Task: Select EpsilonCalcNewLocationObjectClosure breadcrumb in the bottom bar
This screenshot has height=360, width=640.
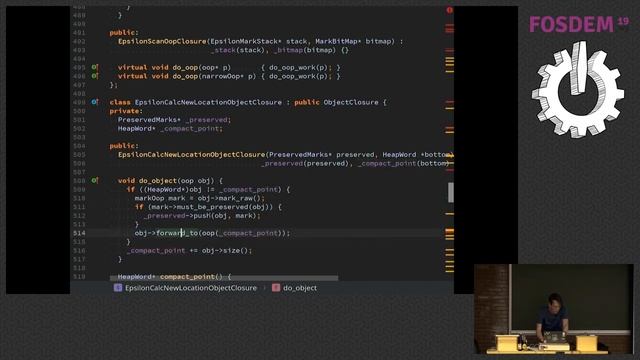Action: click(x=186, y=288)
